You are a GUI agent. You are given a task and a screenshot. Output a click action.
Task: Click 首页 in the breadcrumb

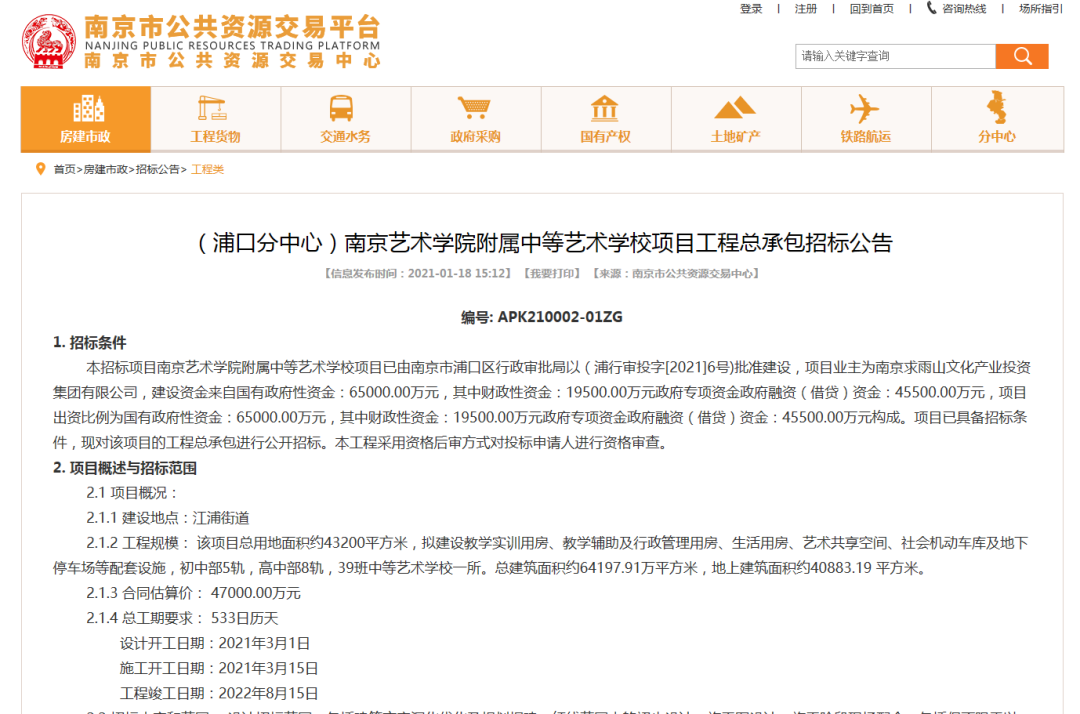tap(64, 169)
